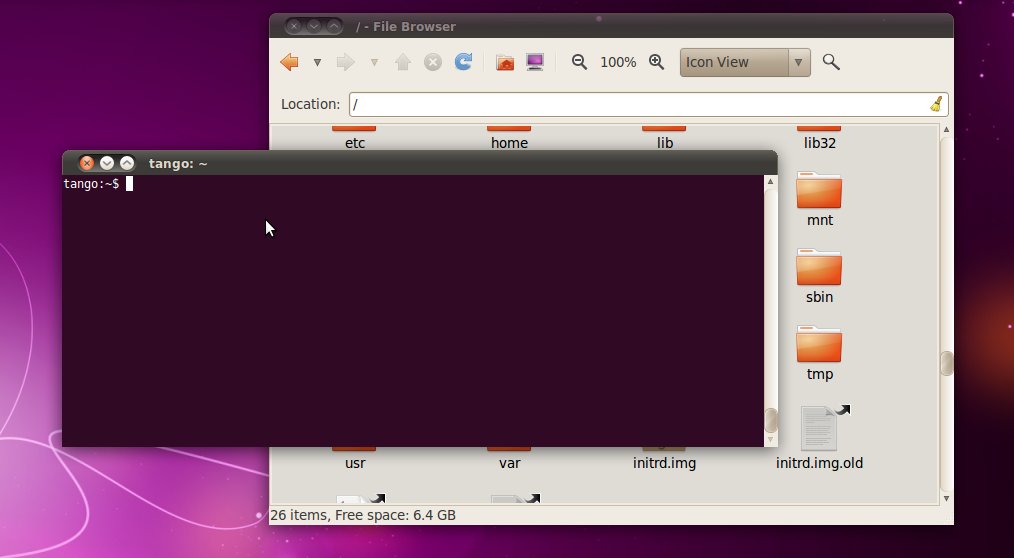Clear location with the broom icon
Screen dimensions: 1014x558
[936, 104]
